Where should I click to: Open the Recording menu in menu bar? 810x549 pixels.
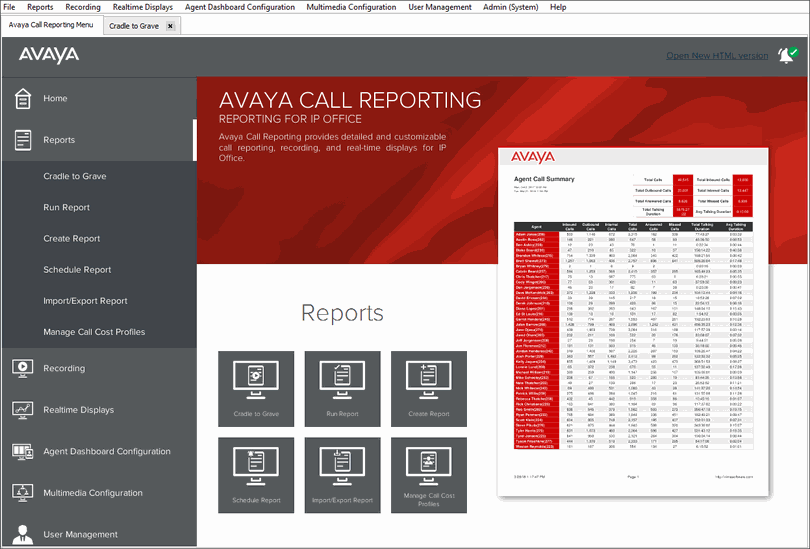click(x=83, y=7)
